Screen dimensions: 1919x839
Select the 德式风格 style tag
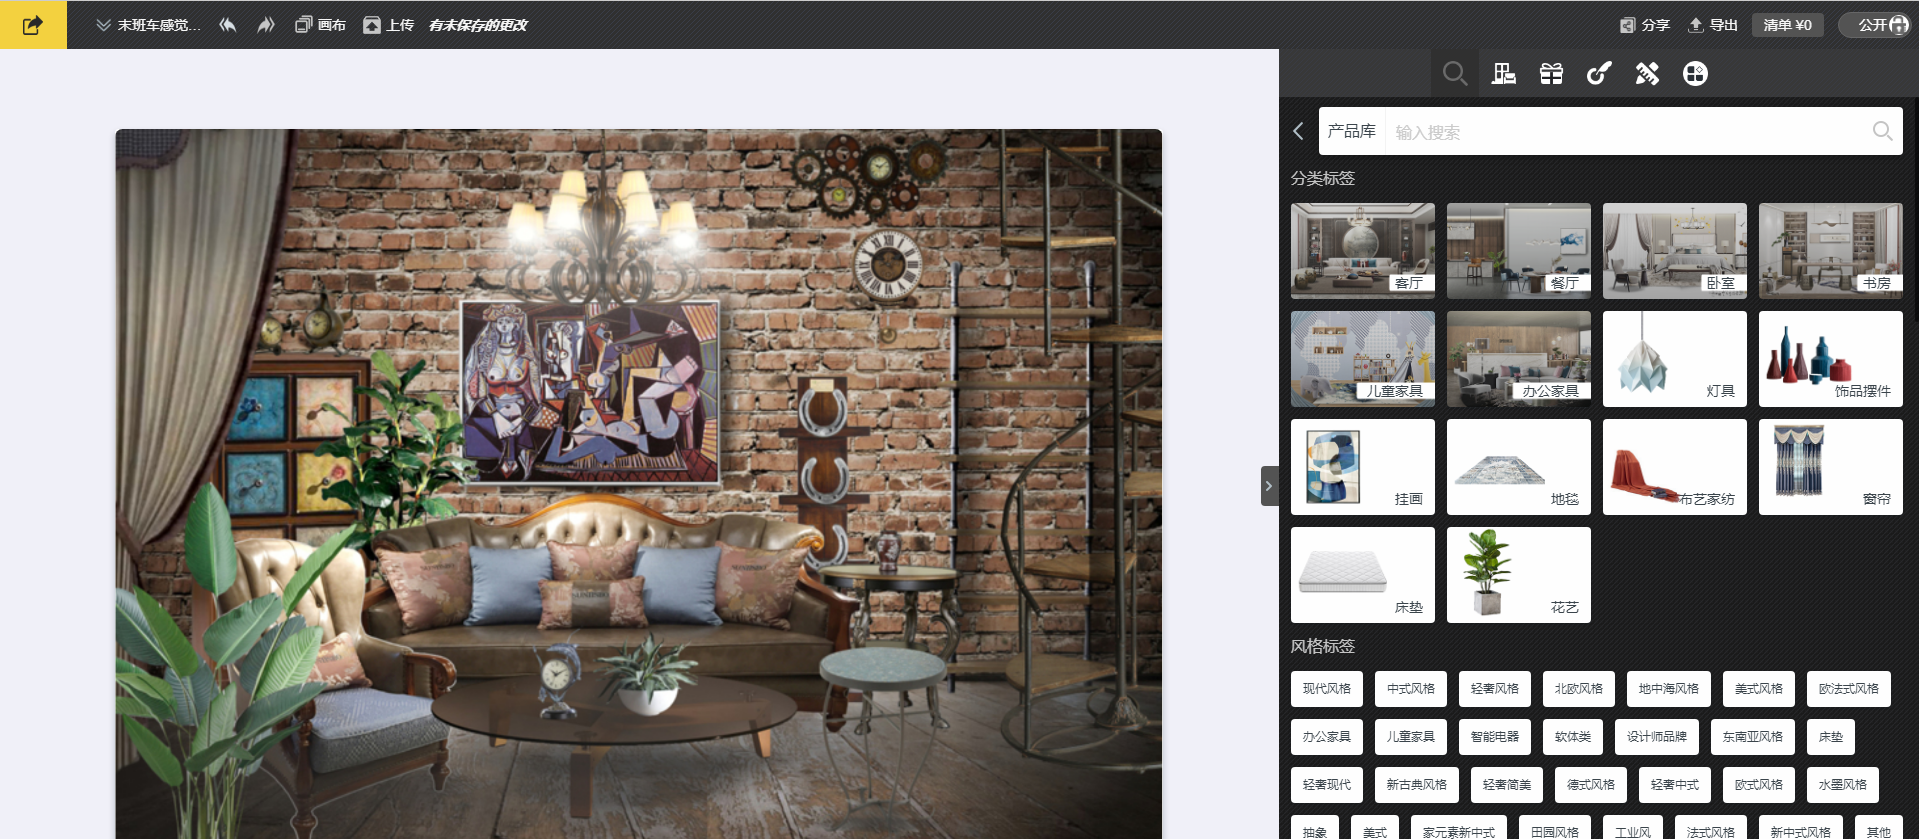(1591, 785)
